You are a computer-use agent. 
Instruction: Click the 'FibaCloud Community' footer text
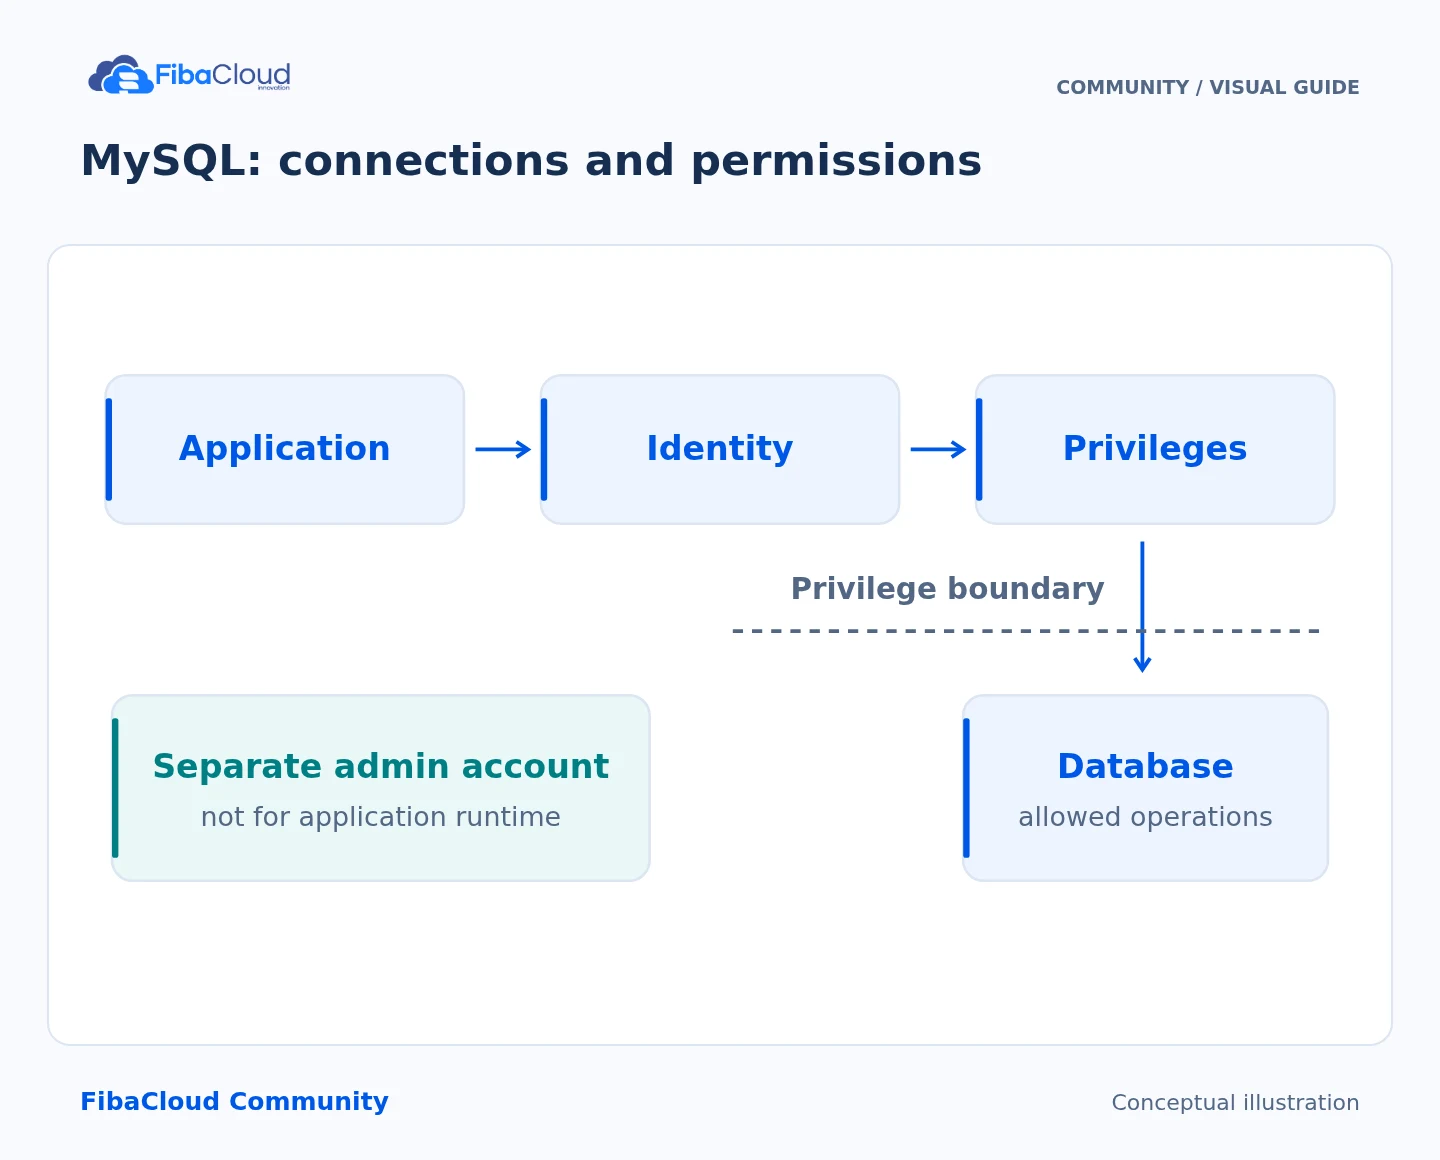pos(234,1102)
